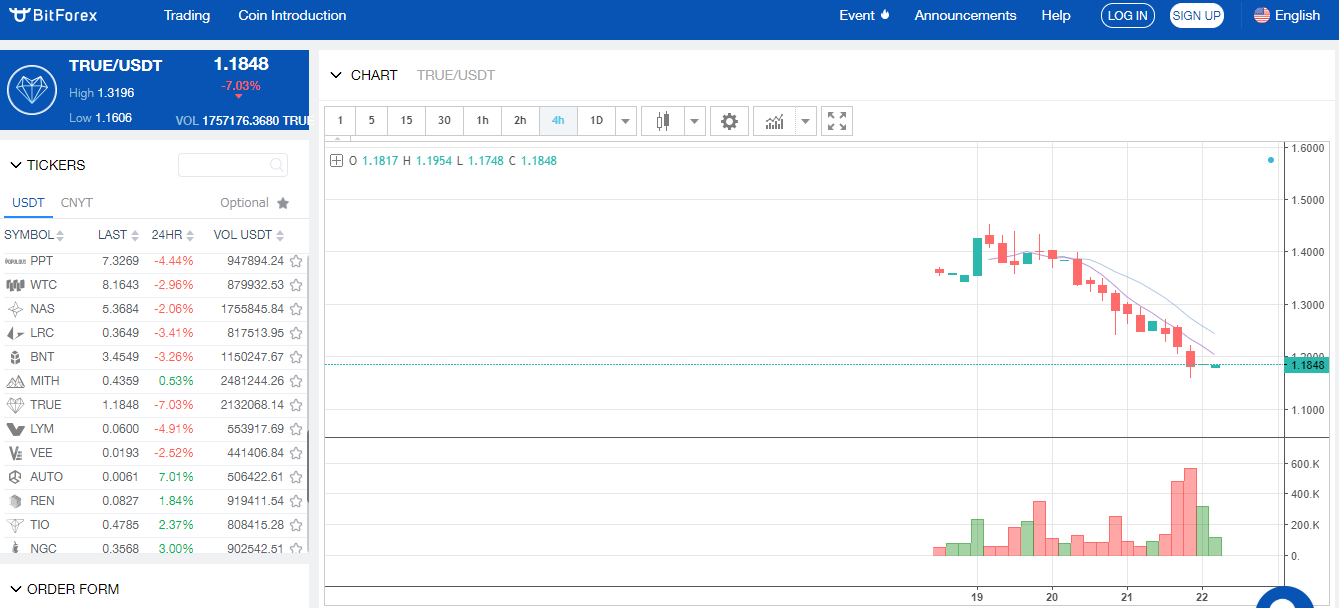Click the Optional favorites star icon
The width and height of the screenshot is (1339, 608).
[x=283, y=203]
